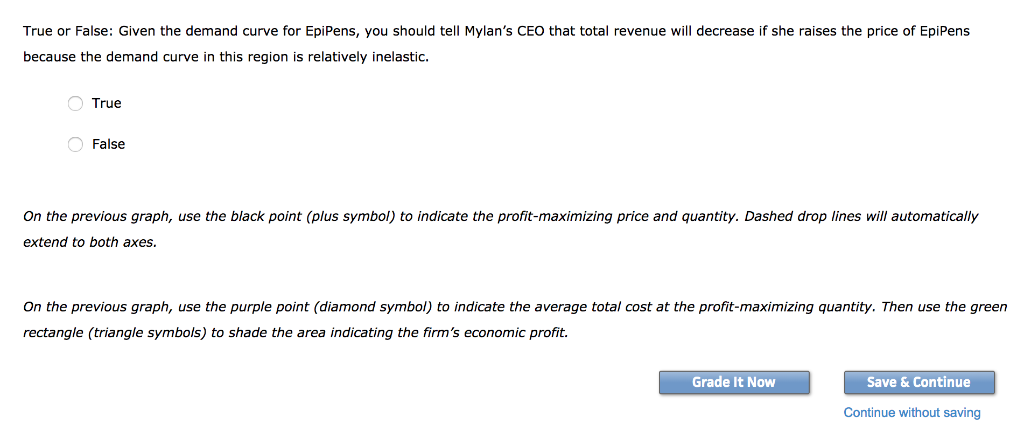Click the "True" answer label text
Viewport: 1024px width, 431px height.
click(x=106, y=103)
